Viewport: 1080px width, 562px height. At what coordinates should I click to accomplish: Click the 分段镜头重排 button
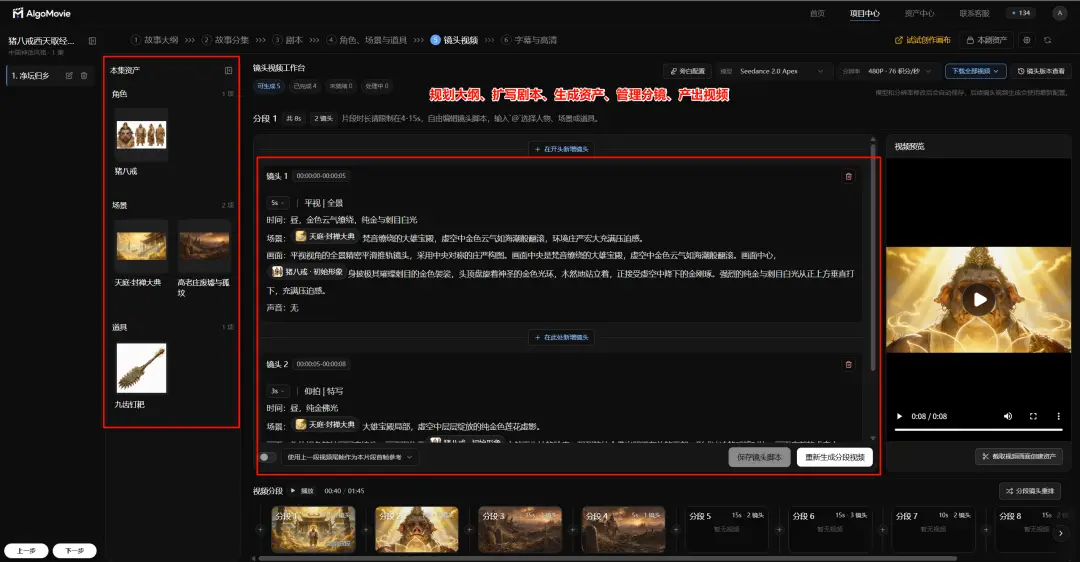coord(1030,491)
